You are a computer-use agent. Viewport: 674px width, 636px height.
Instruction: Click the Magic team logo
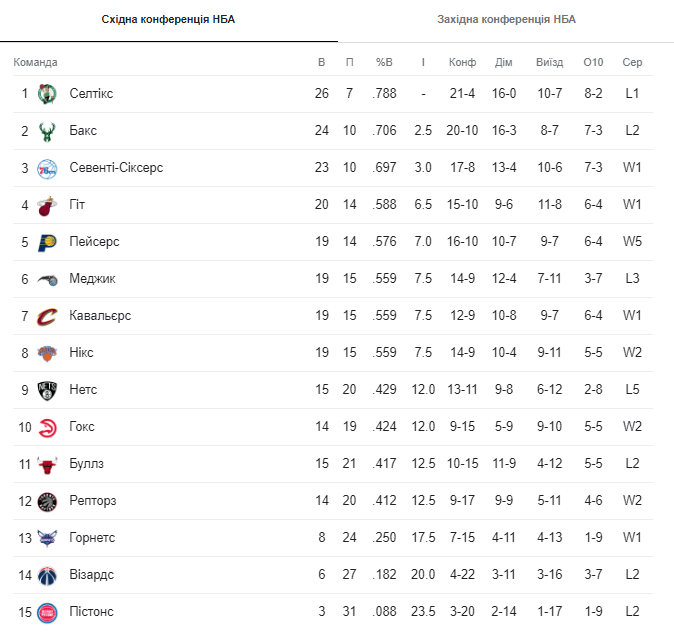(x=47, y=279)
